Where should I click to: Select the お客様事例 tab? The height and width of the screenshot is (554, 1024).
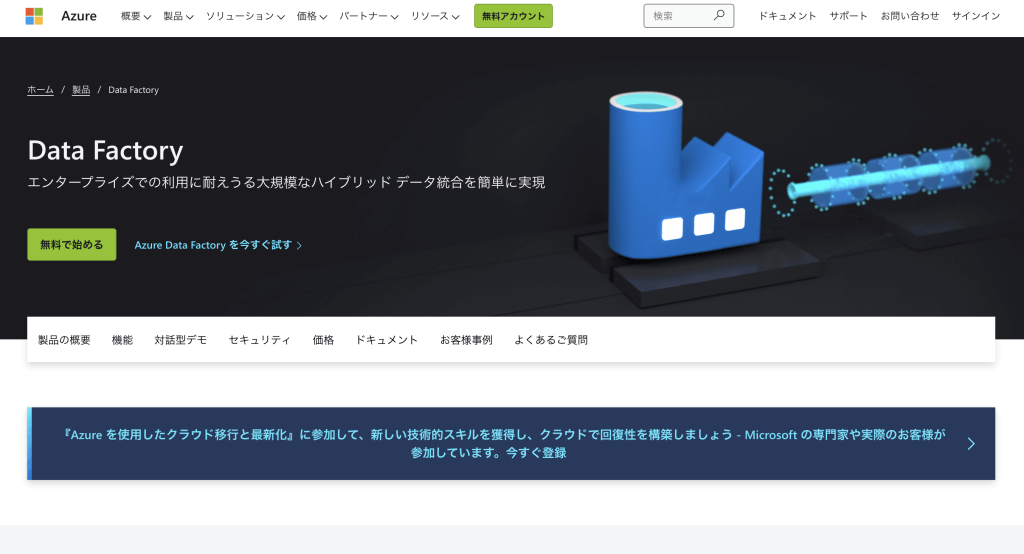tap(466, 340)
